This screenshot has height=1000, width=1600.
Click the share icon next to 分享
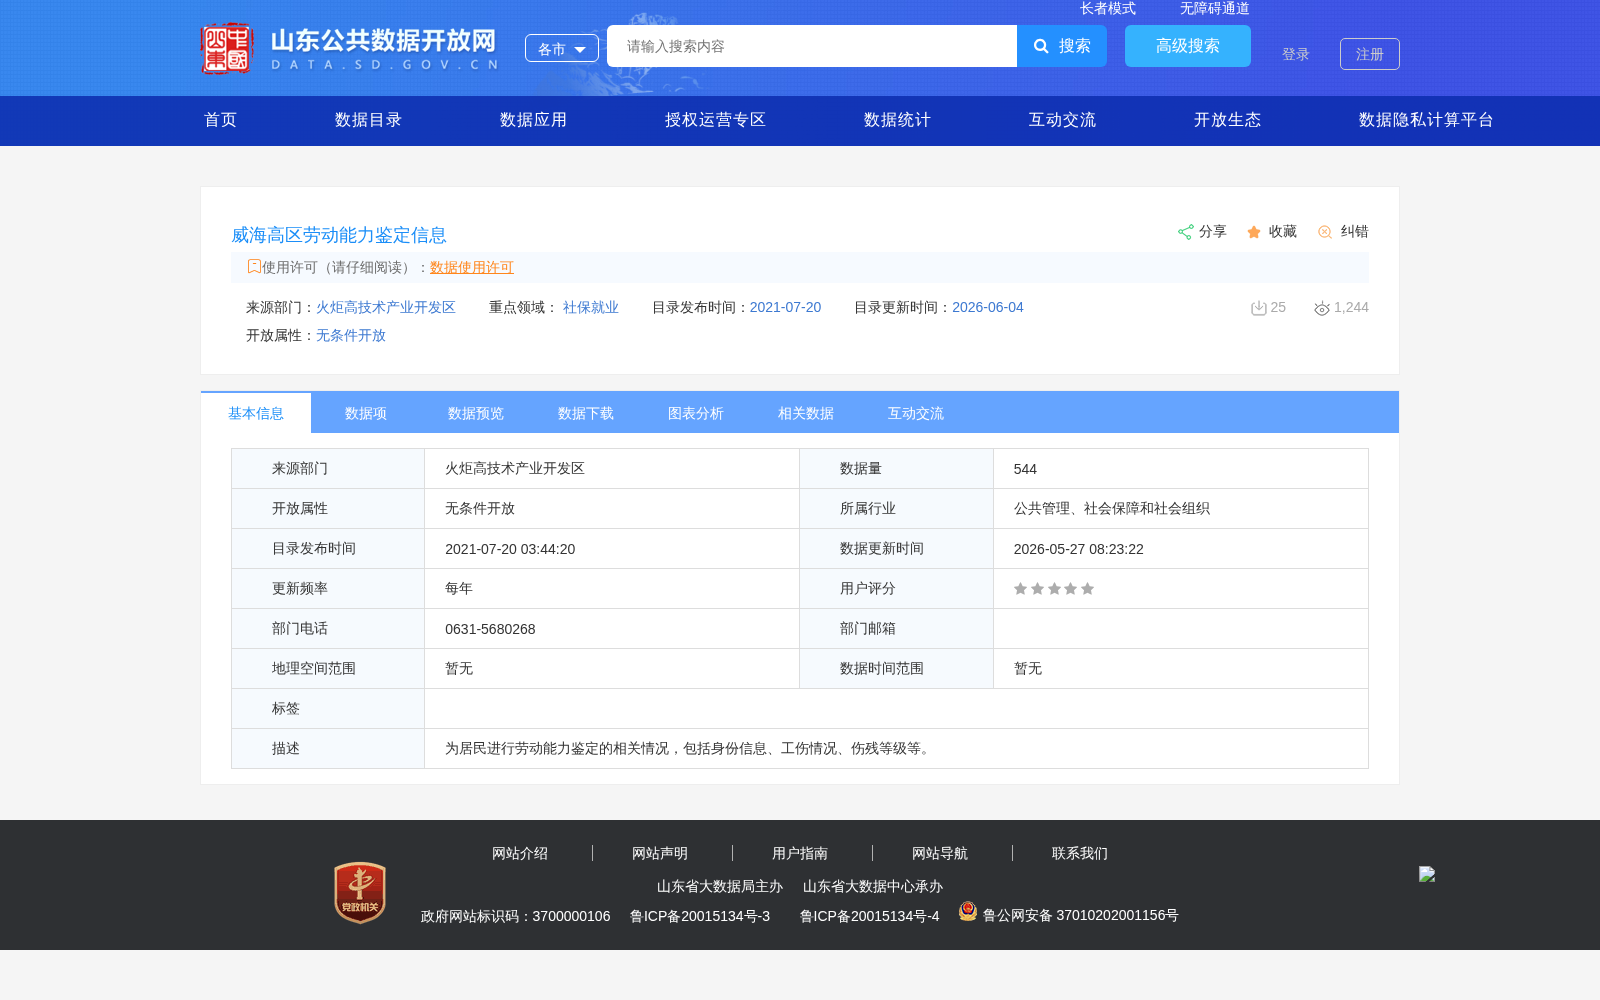coord(1185,232)
